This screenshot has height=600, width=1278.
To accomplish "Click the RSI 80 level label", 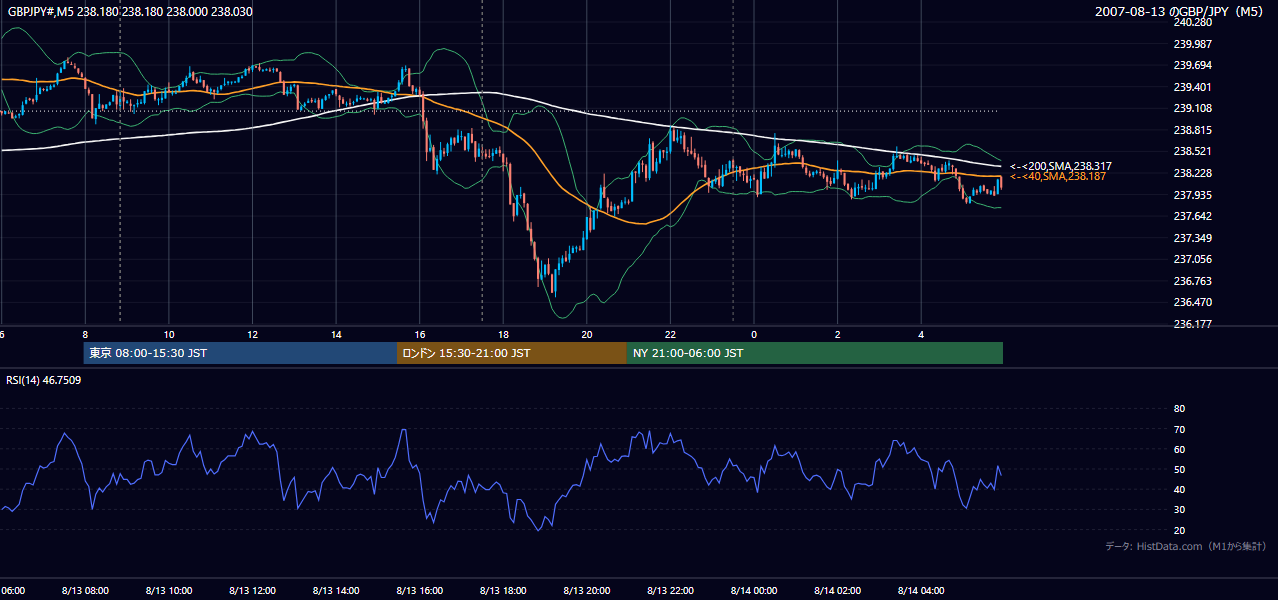I will pos(1179,409).
